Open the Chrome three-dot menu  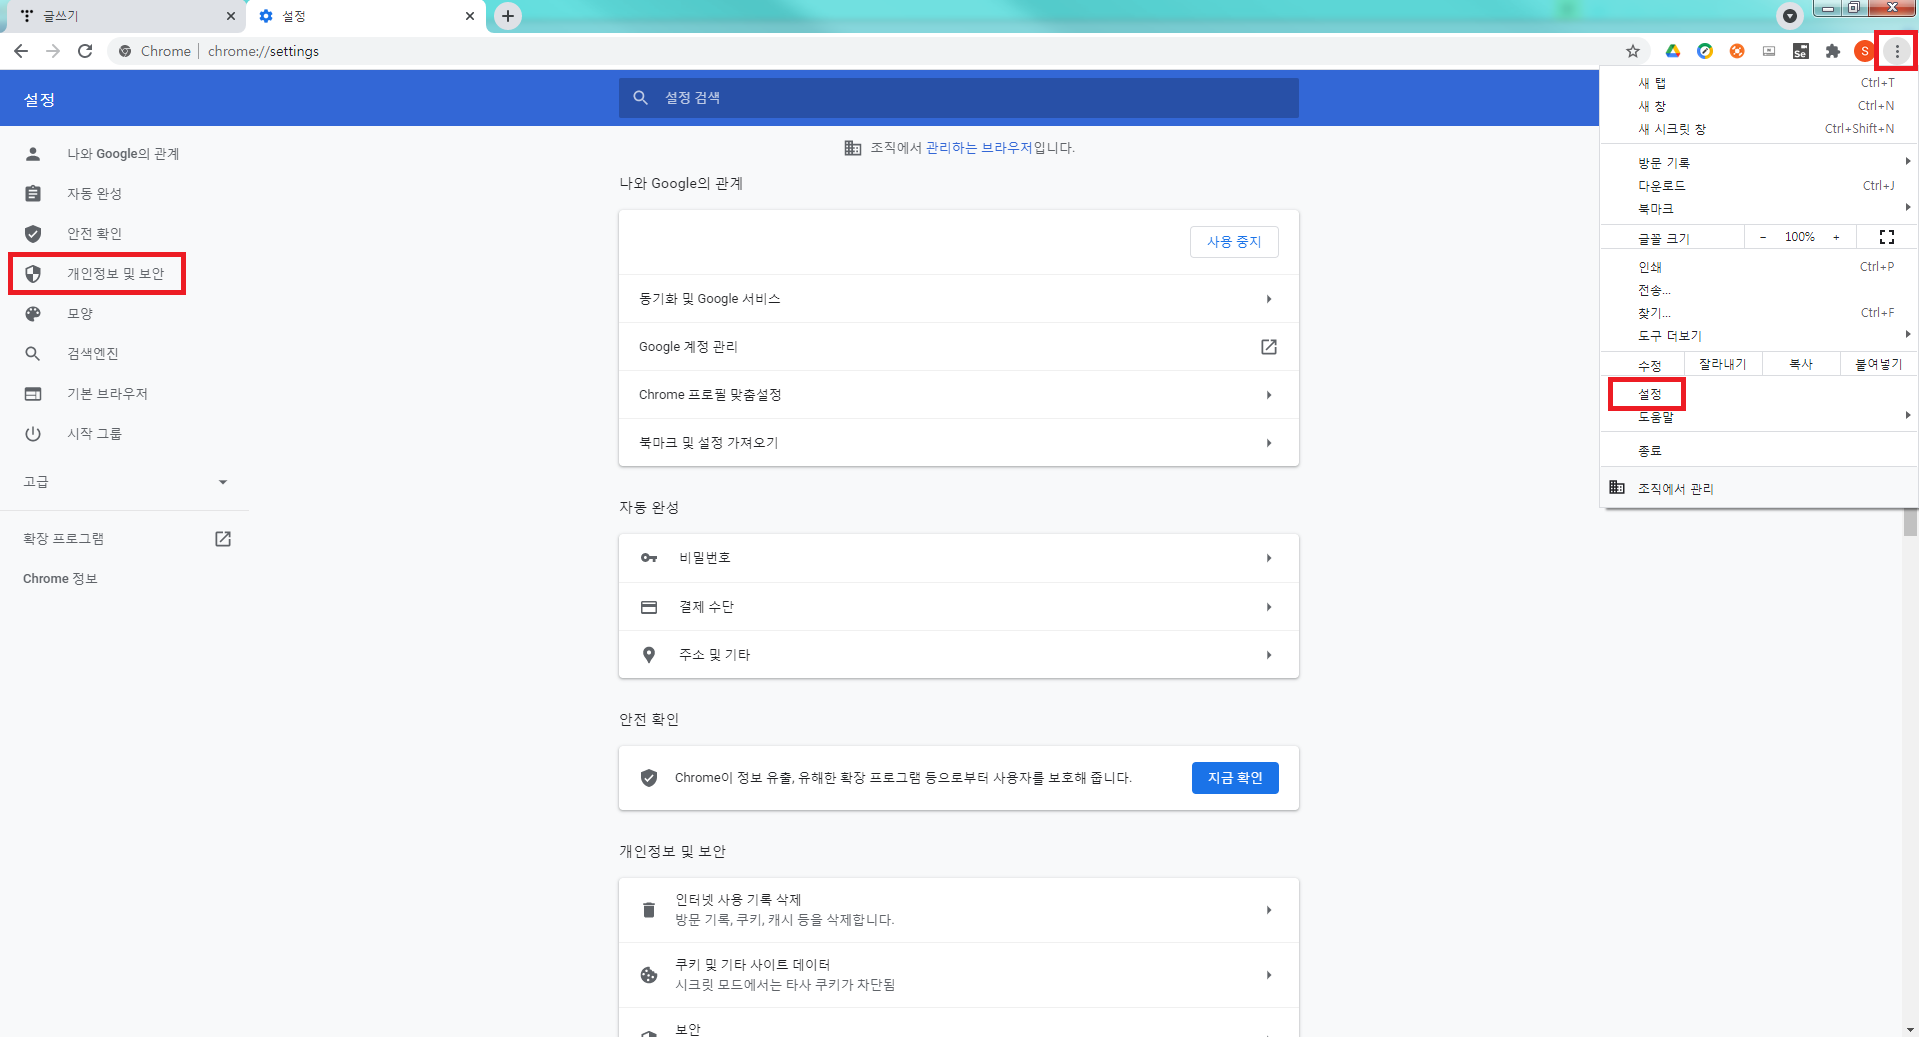pyautogui.click(x=1897, y=51)
